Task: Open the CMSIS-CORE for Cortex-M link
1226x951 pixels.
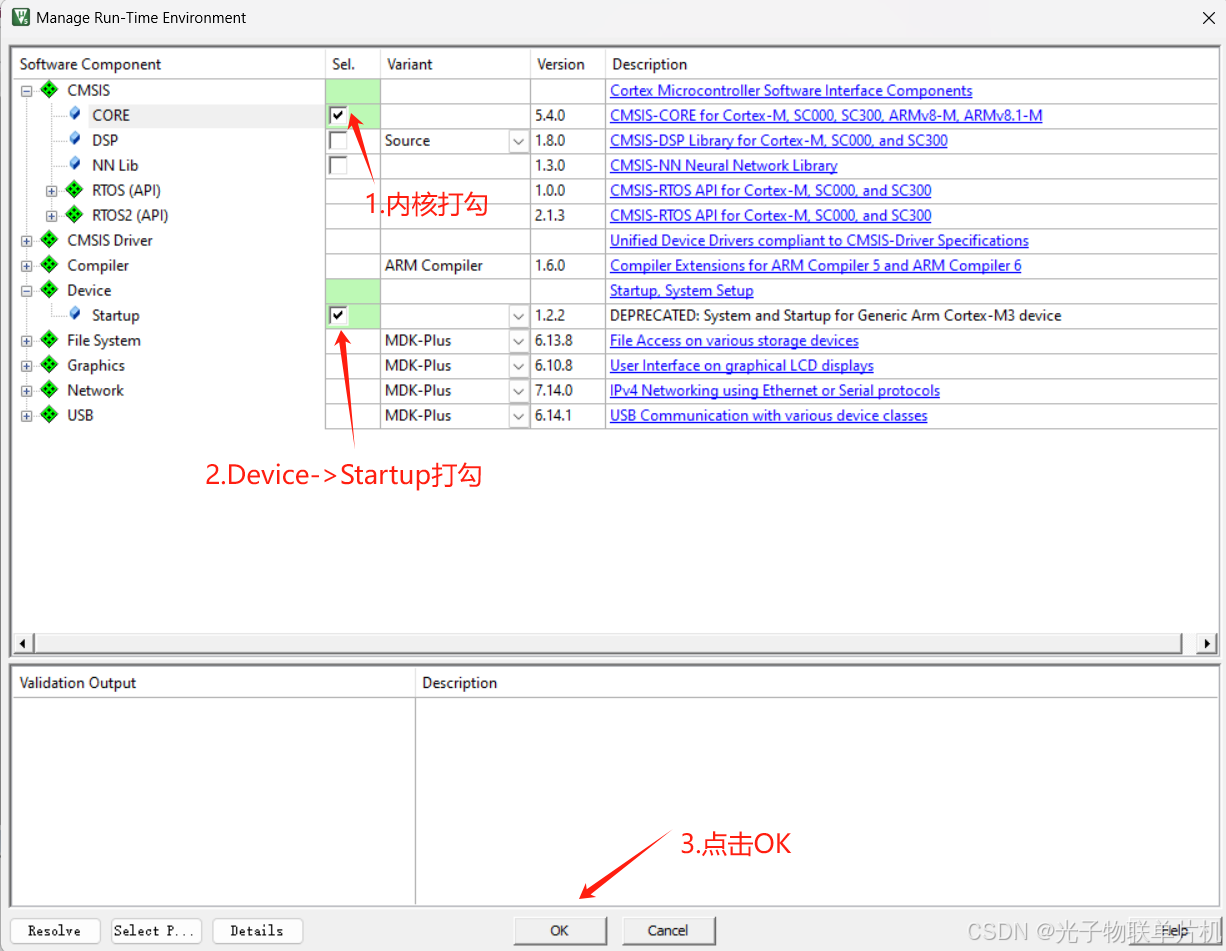Action: point(826,116)
